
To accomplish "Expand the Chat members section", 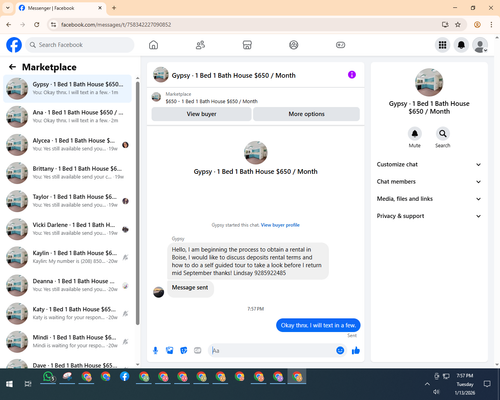I will tap(429, 182).
